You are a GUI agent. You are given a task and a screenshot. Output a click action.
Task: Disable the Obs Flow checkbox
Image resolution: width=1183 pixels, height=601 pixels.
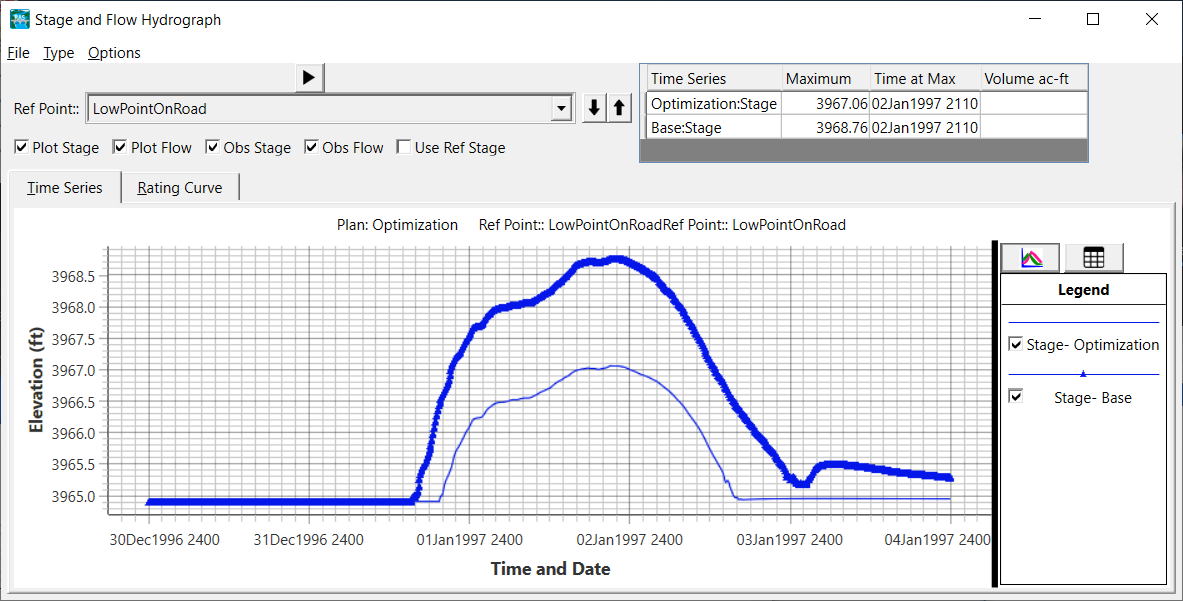(312, 148)
